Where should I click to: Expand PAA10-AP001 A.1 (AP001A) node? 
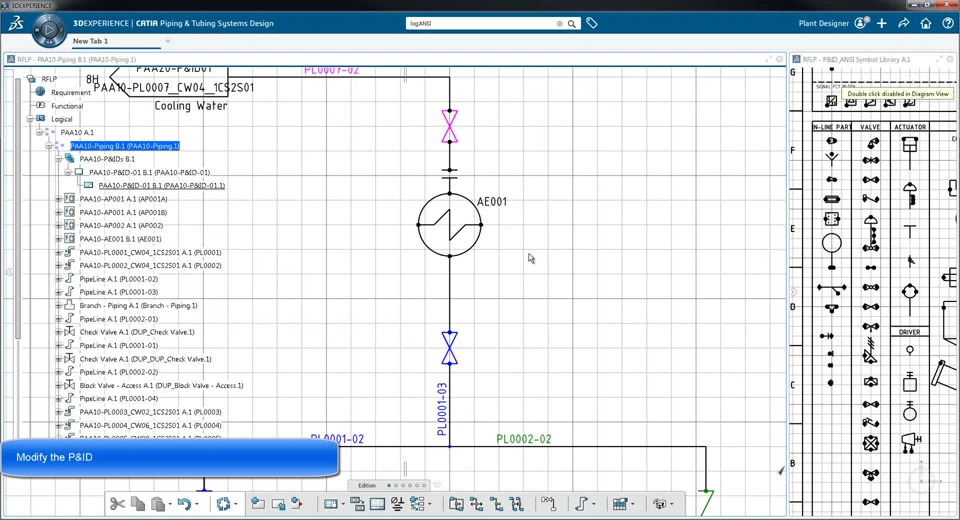59,199
